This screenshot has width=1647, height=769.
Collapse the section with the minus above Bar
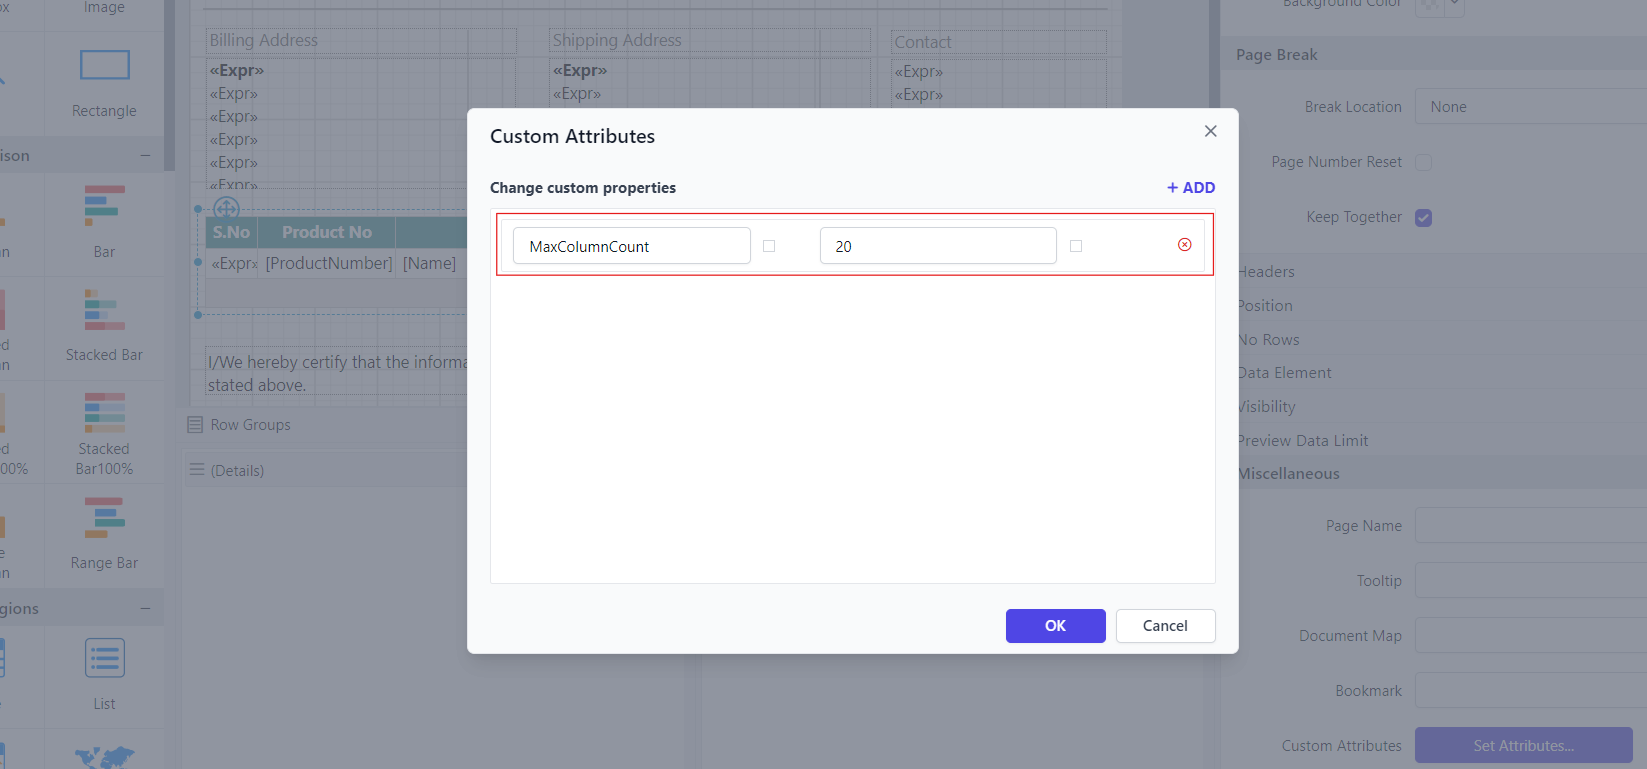(x=145, y=156)
